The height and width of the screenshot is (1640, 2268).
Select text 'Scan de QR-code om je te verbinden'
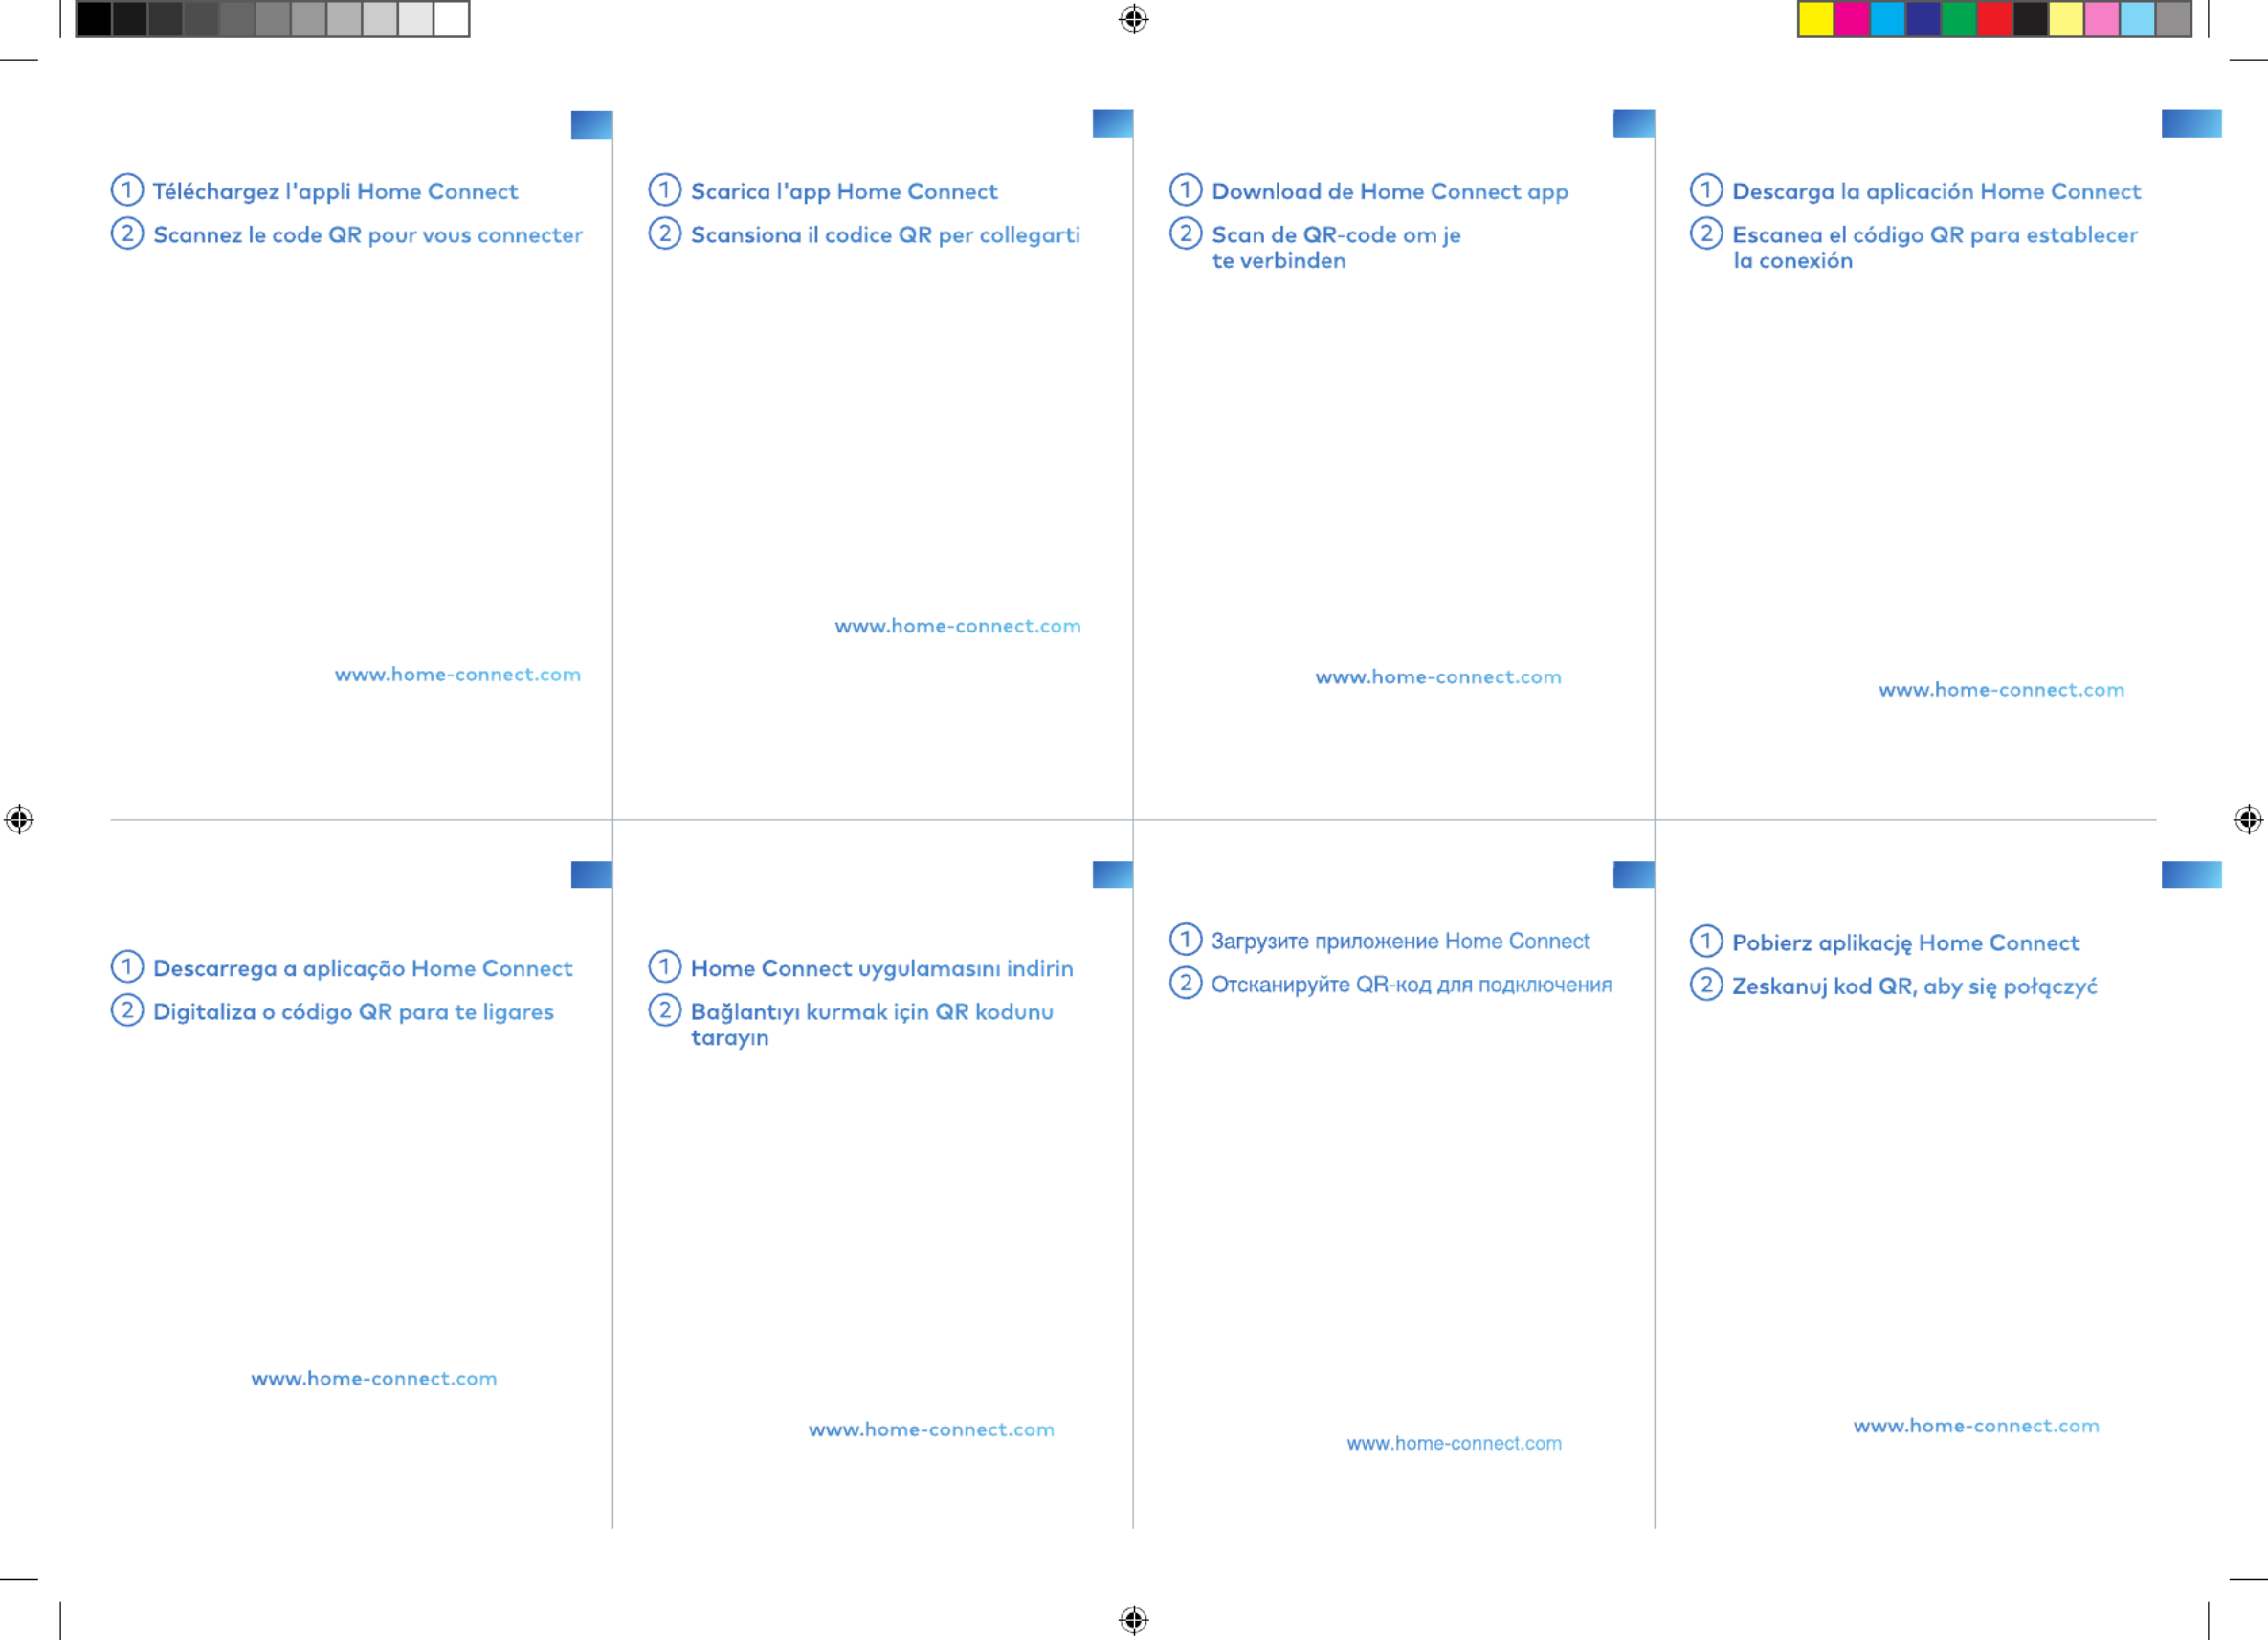pos(1336,247)
